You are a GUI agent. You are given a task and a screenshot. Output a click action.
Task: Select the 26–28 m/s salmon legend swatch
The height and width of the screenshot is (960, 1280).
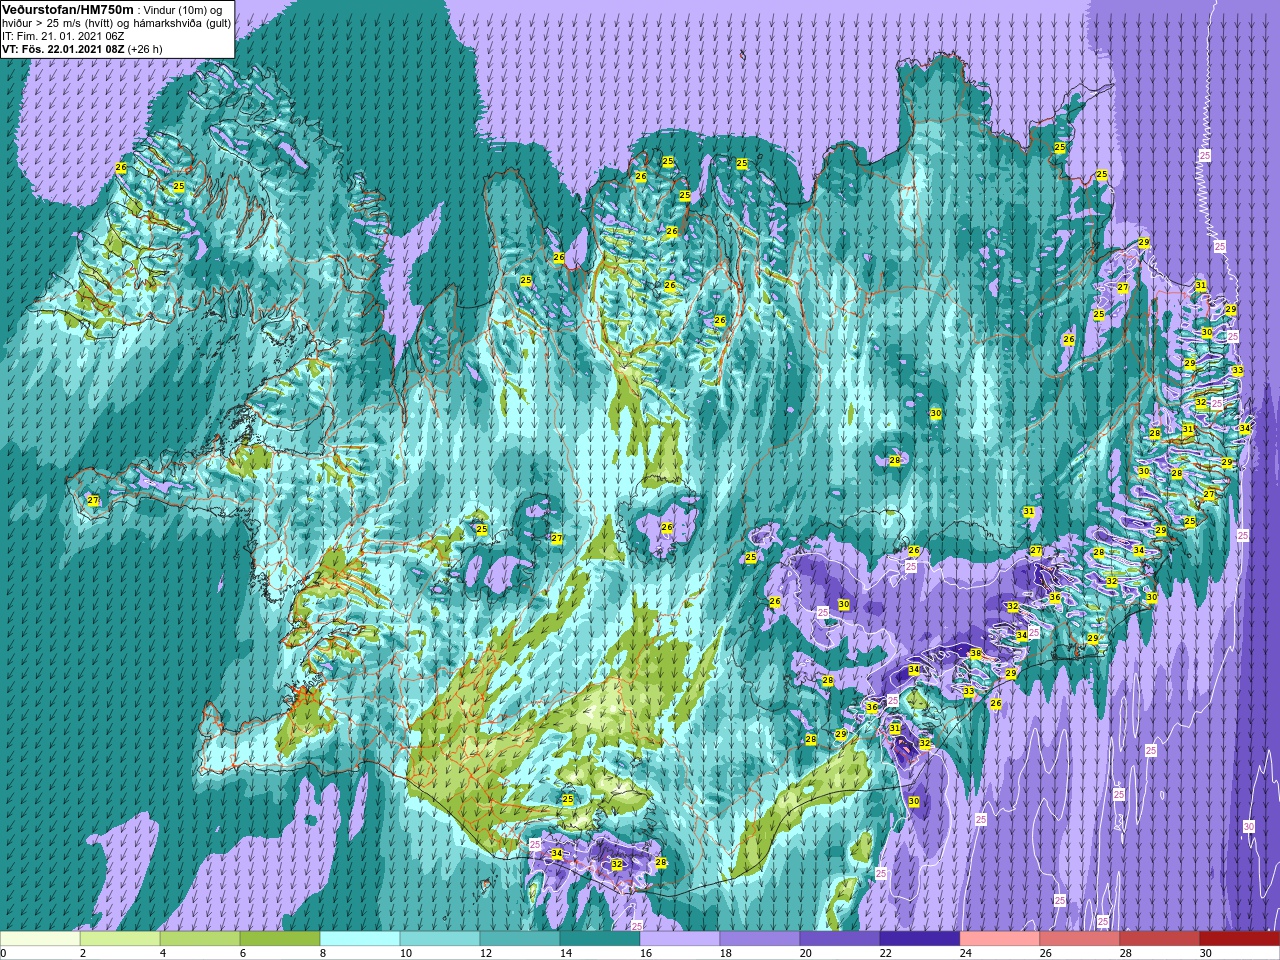point(1080,939)
